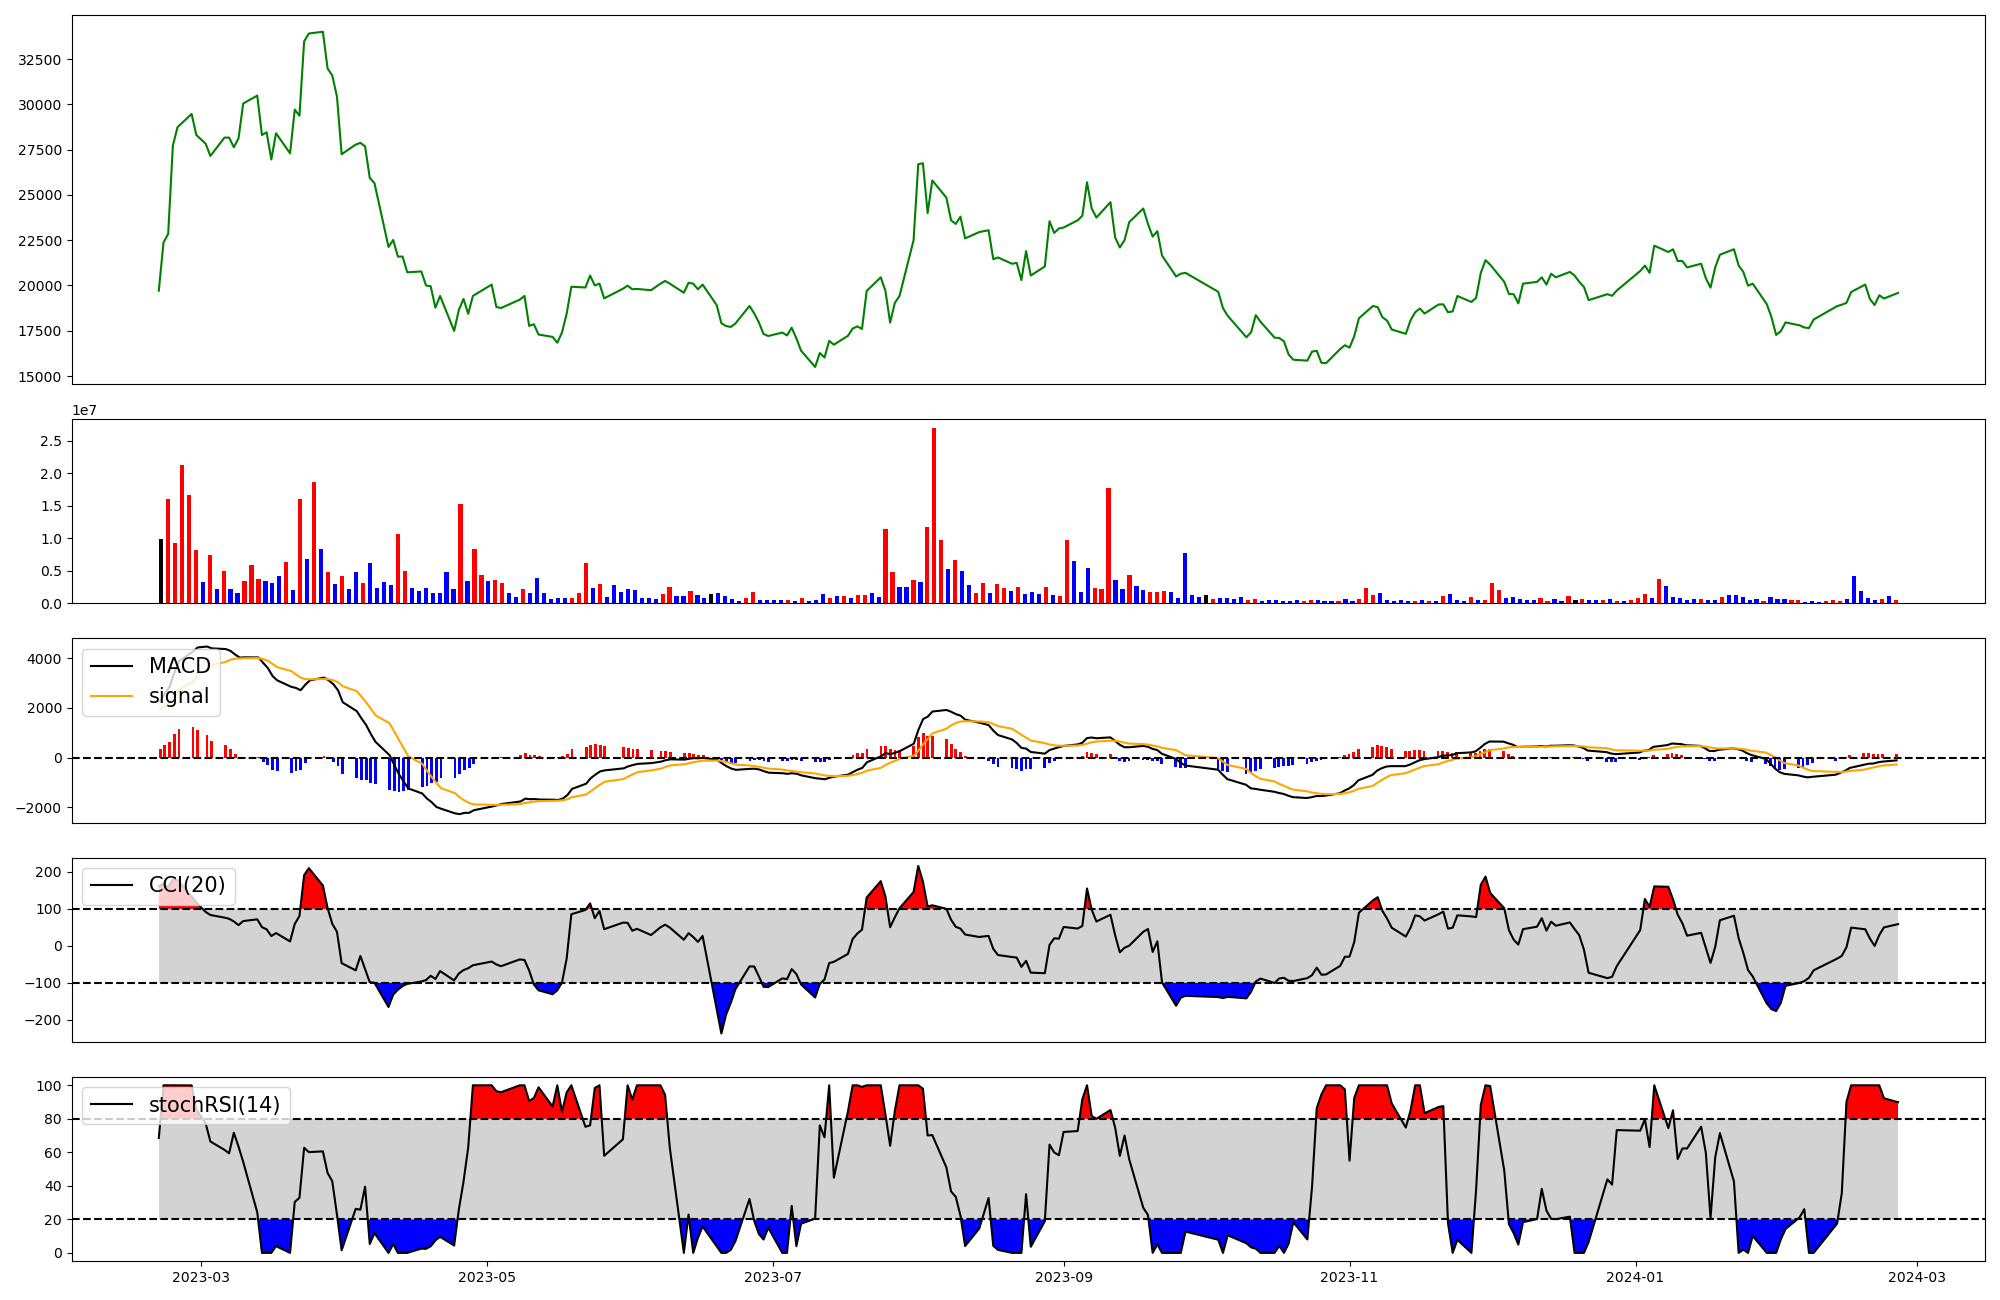Click the CCI(20) legend entry
The width and height of the screenshot is (2000, 1300).
(187, 885)
